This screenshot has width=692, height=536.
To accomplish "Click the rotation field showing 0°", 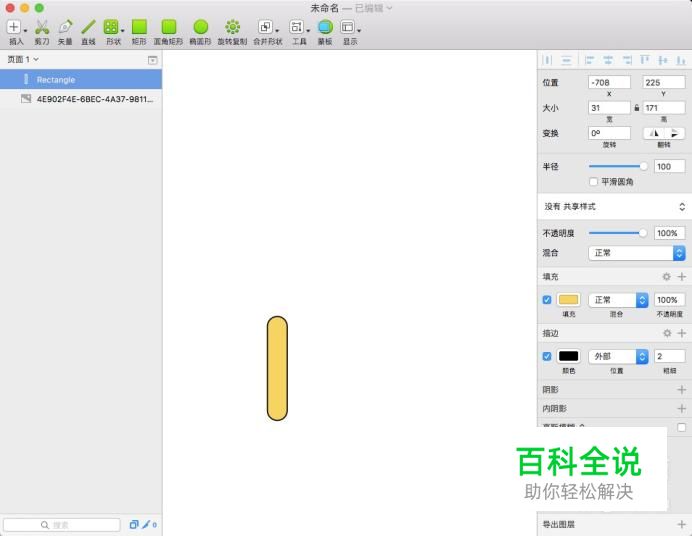I will (609, 133).
